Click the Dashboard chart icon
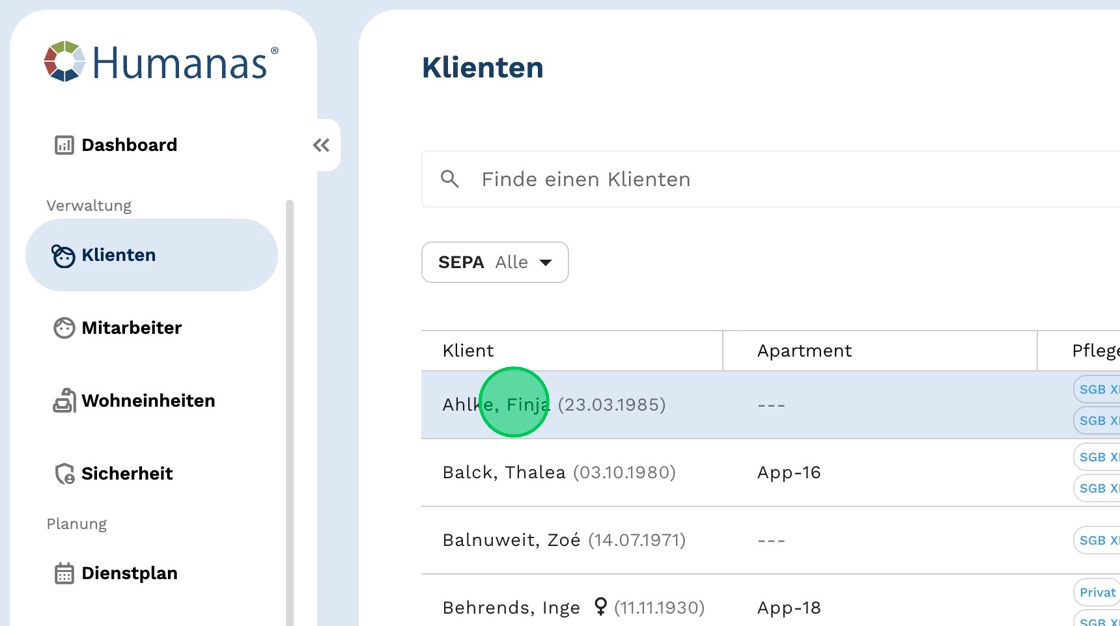The width and height of the screenshot is (1120, 626). (64, 145)
